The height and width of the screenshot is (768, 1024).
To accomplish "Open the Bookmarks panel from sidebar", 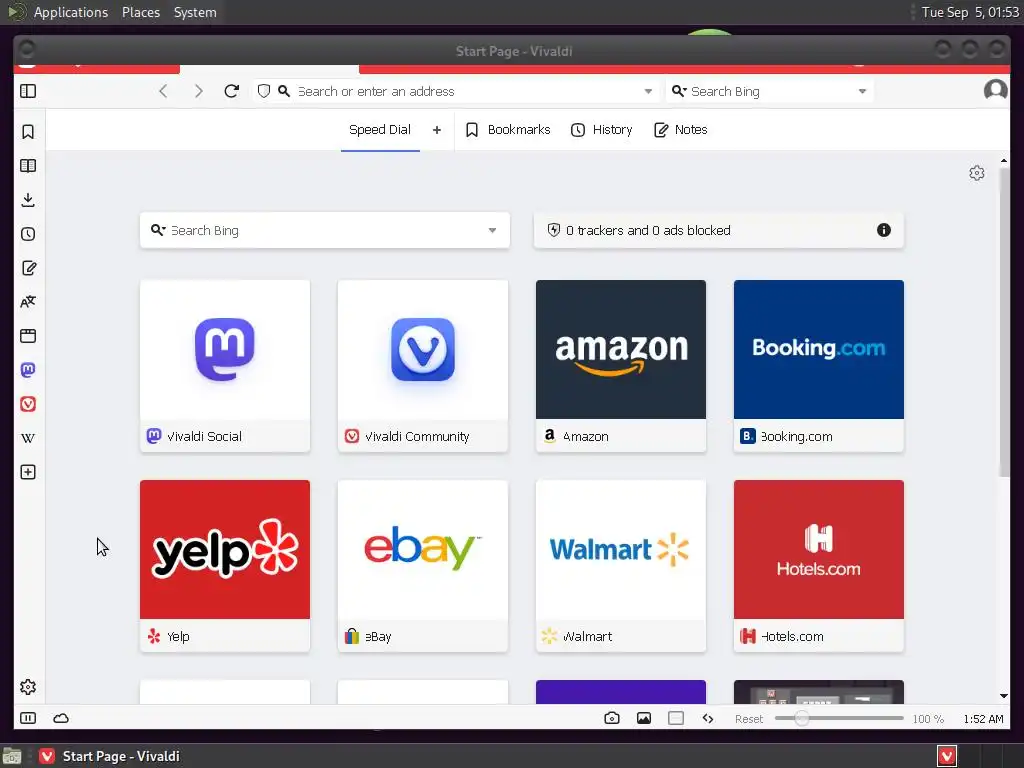I will pos(28,132).
